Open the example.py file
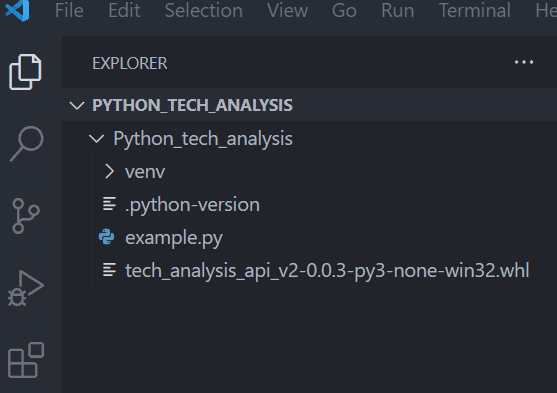This screenshot has height=393, width=557. (174, 238)
